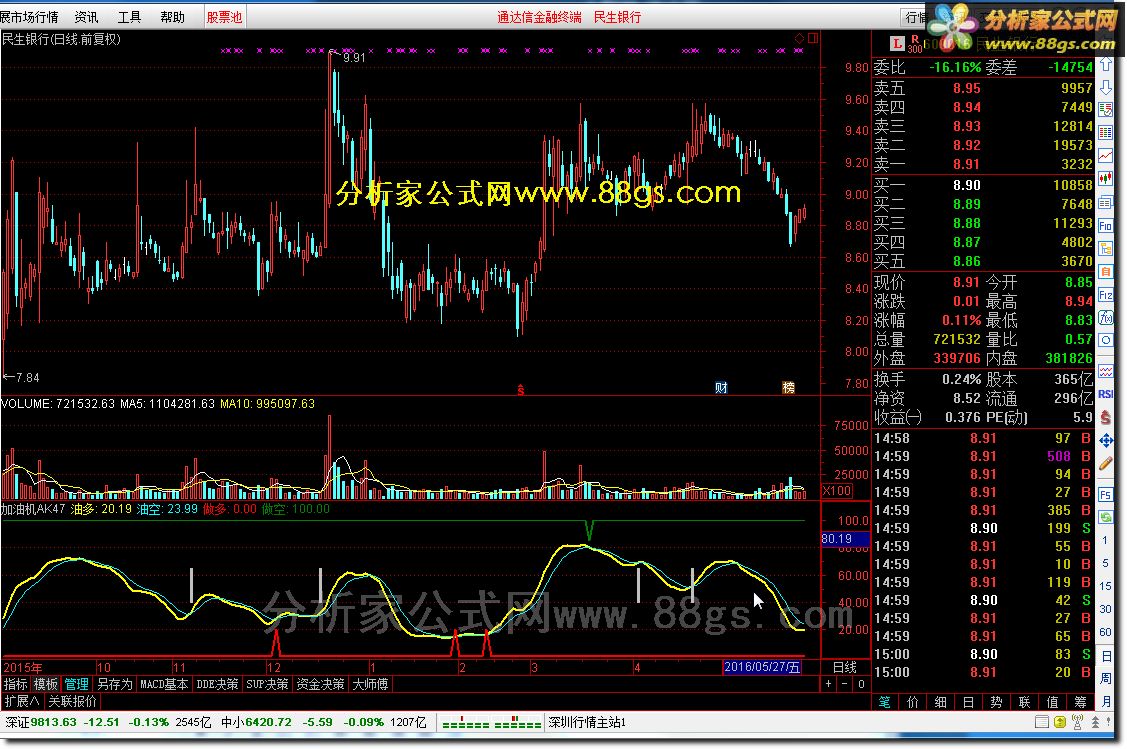Click the down arrow icon in right sidebar

click(x=1105, y=88)
